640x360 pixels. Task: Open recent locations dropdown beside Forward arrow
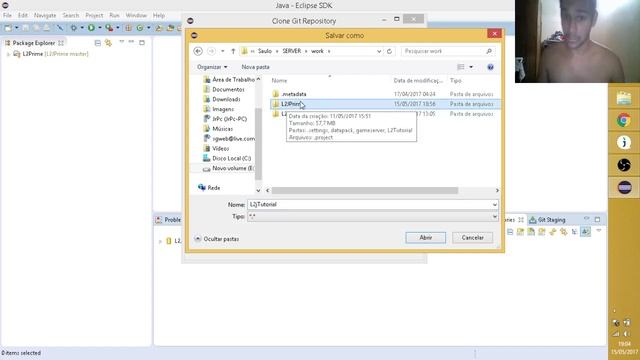click(x=222, y=51)
